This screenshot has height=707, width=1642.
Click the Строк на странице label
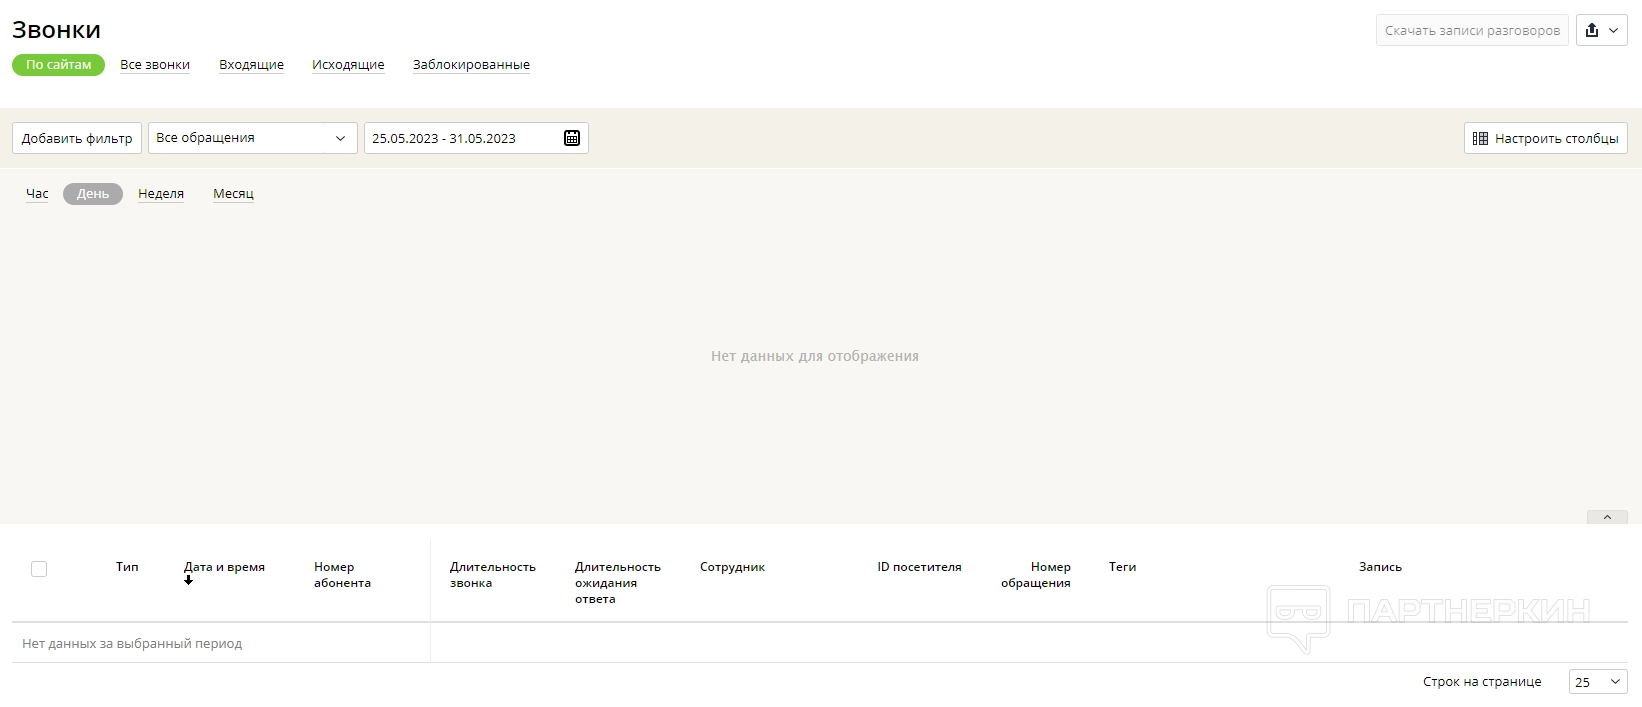(x=1482, y=682)
